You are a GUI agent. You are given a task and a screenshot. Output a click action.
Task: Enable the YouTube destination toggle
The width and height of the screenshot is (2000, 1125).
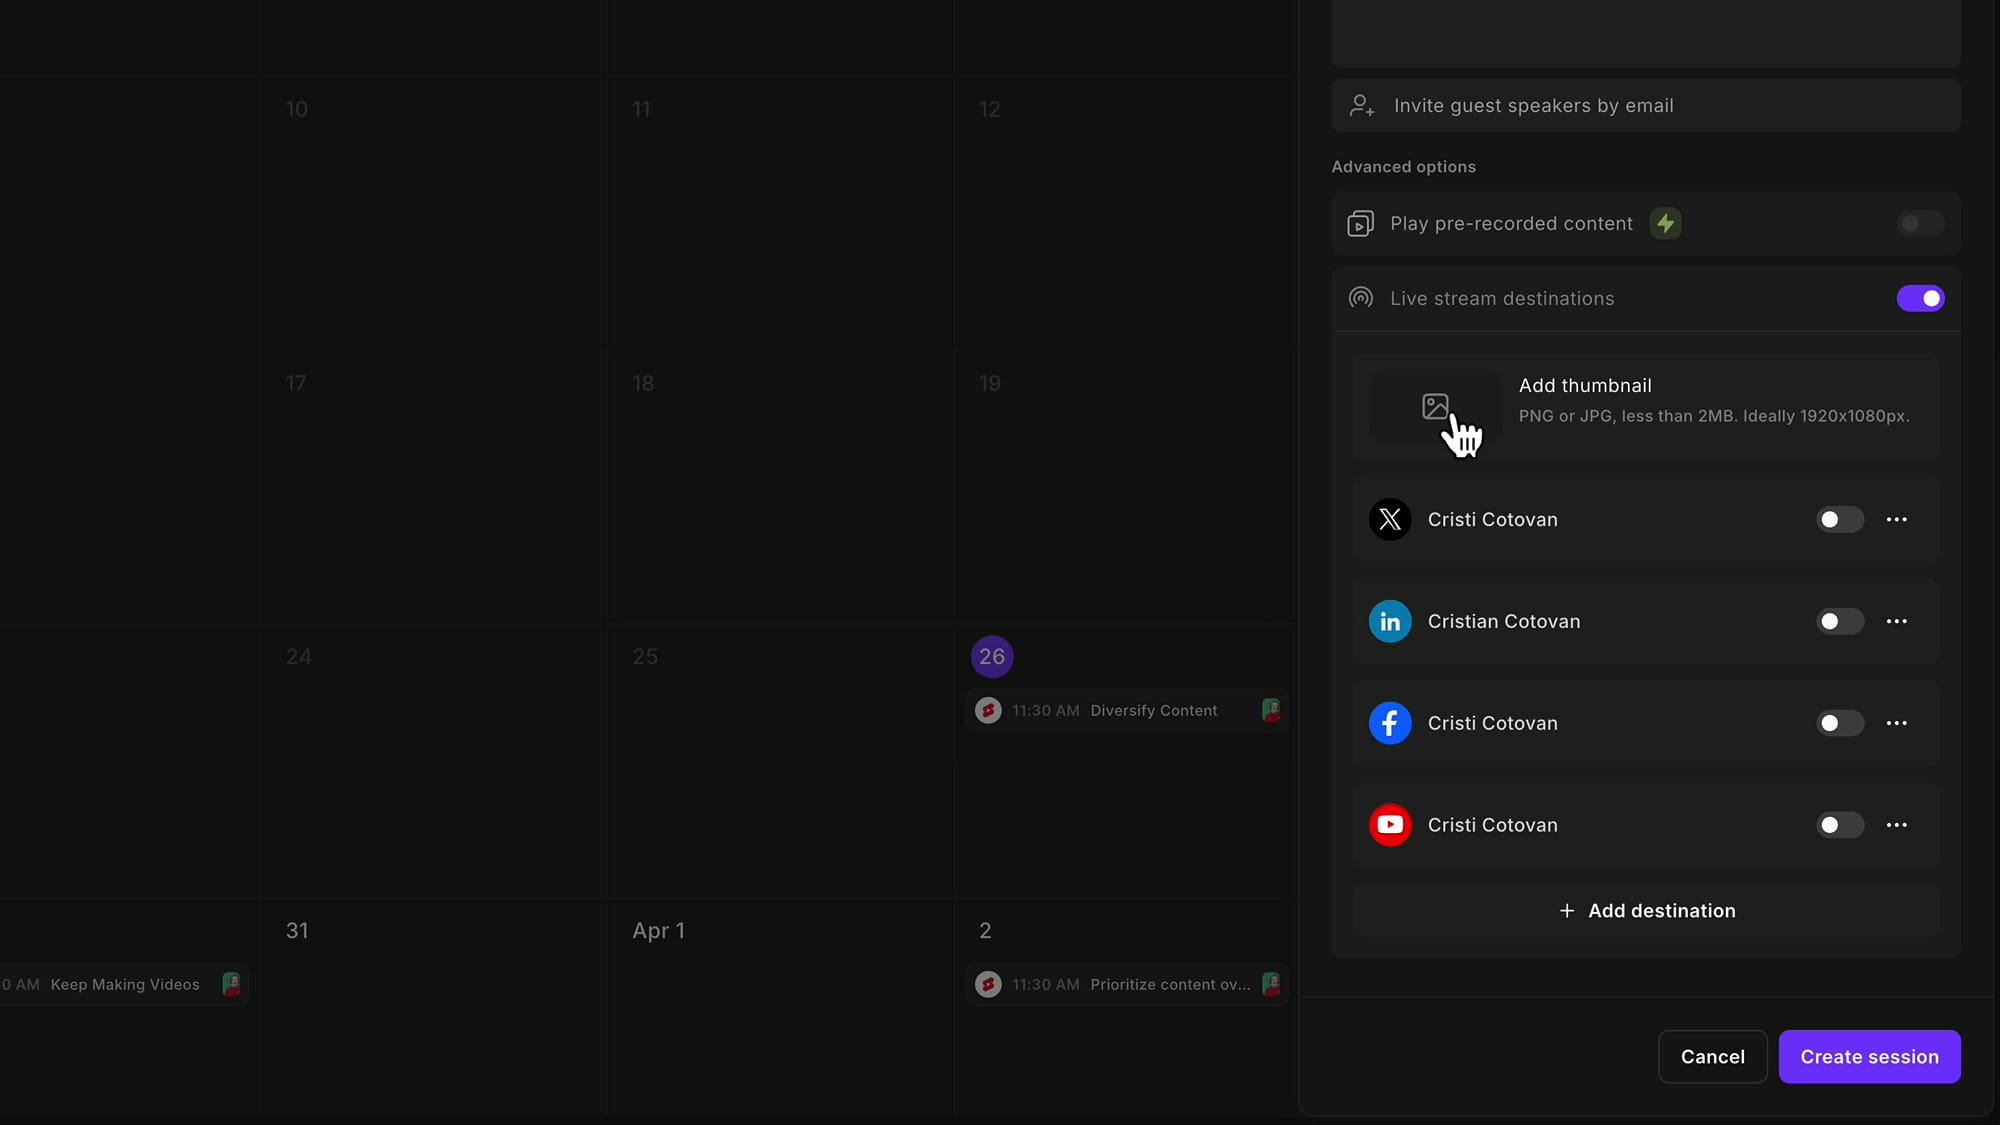coord(1839,825)
